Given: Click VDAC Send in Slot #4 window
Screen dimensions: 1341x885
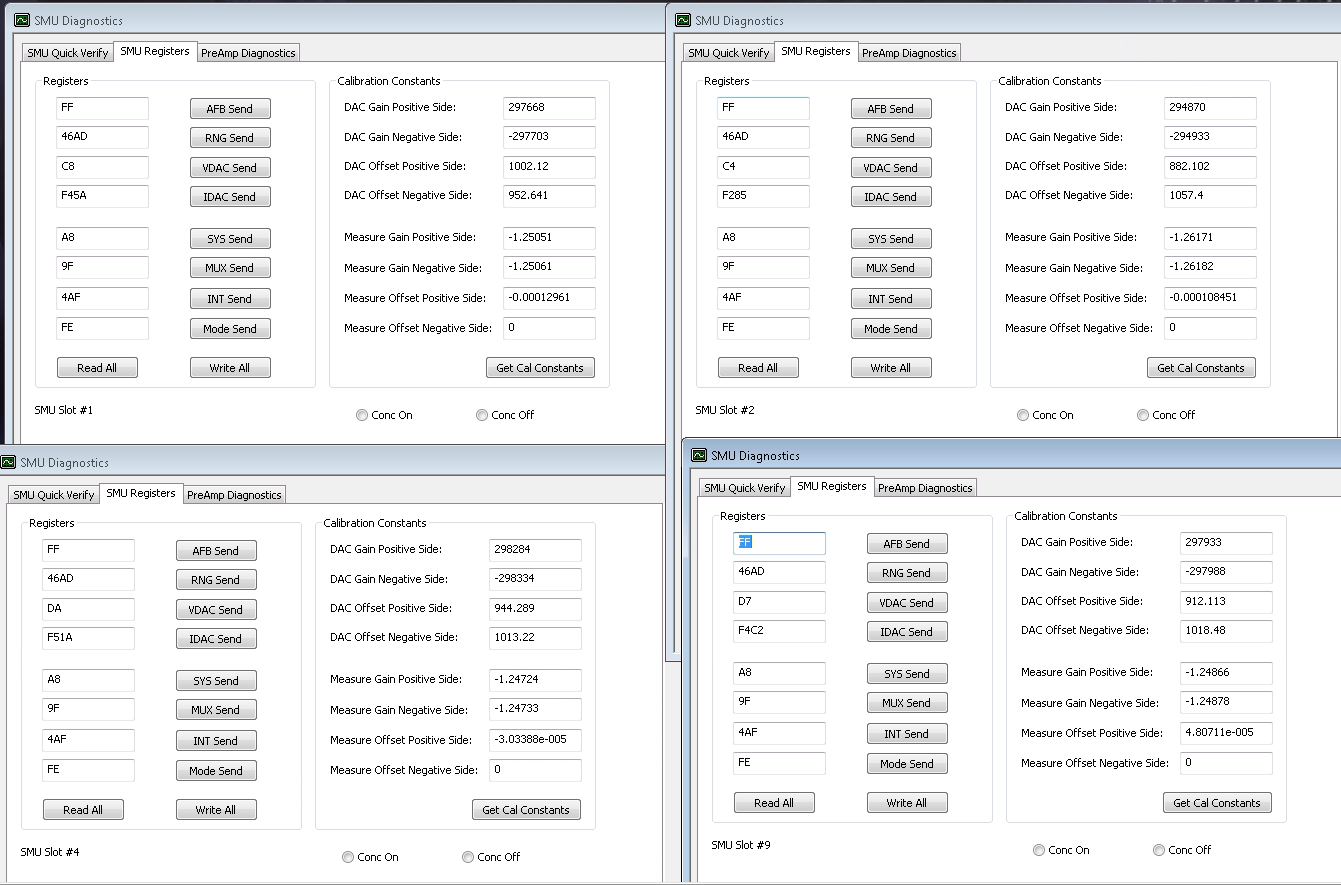Looking at the screenshot, I should pos(216,610).
